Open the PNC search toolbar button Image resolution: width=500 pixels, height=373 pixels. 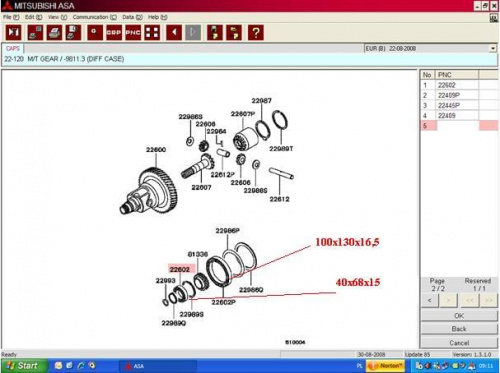coord(133,33)
